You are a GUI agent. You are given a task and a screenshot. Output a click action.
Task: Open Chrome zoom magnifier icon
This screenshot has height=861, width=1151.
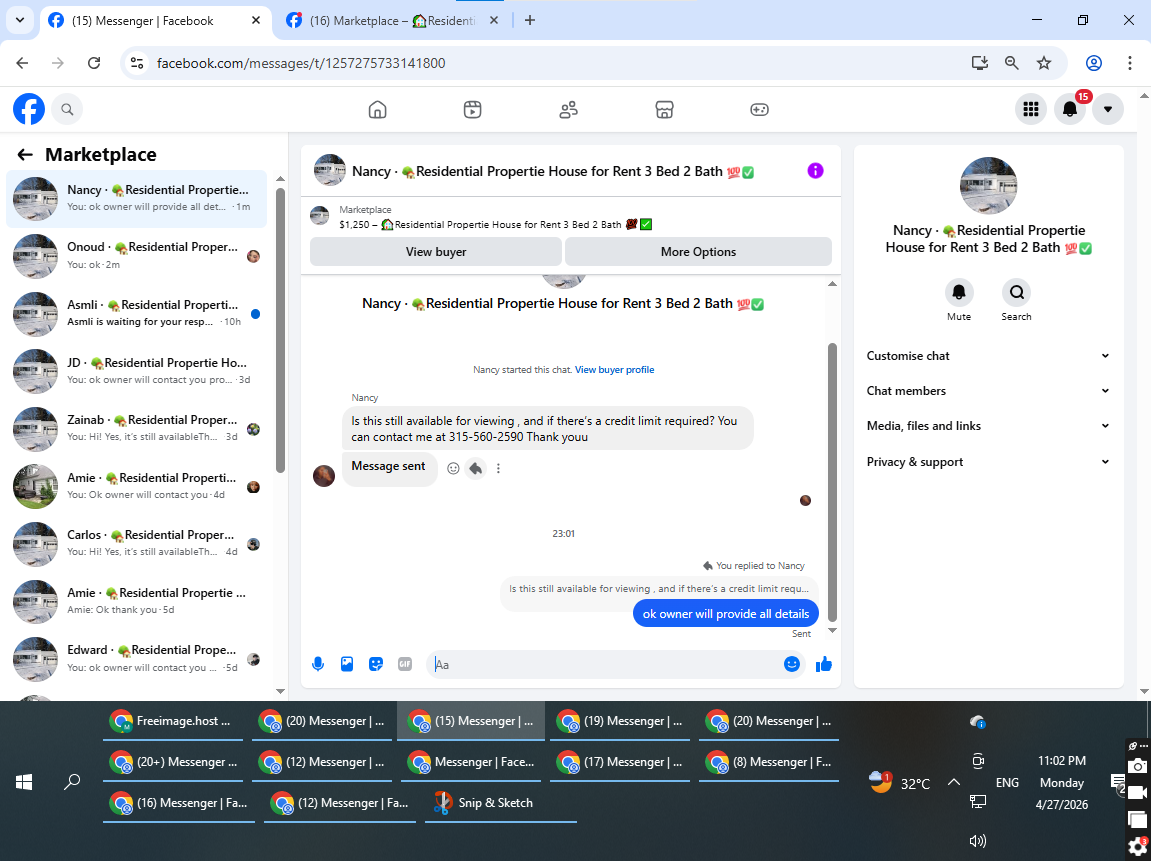tap(1012, 63)
